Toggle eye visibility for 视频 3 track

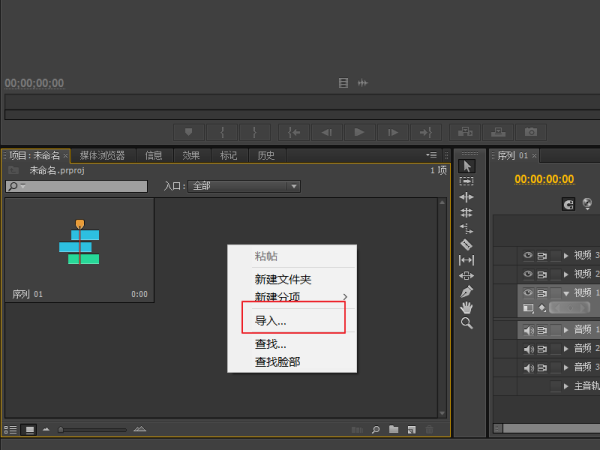(528, 256)
